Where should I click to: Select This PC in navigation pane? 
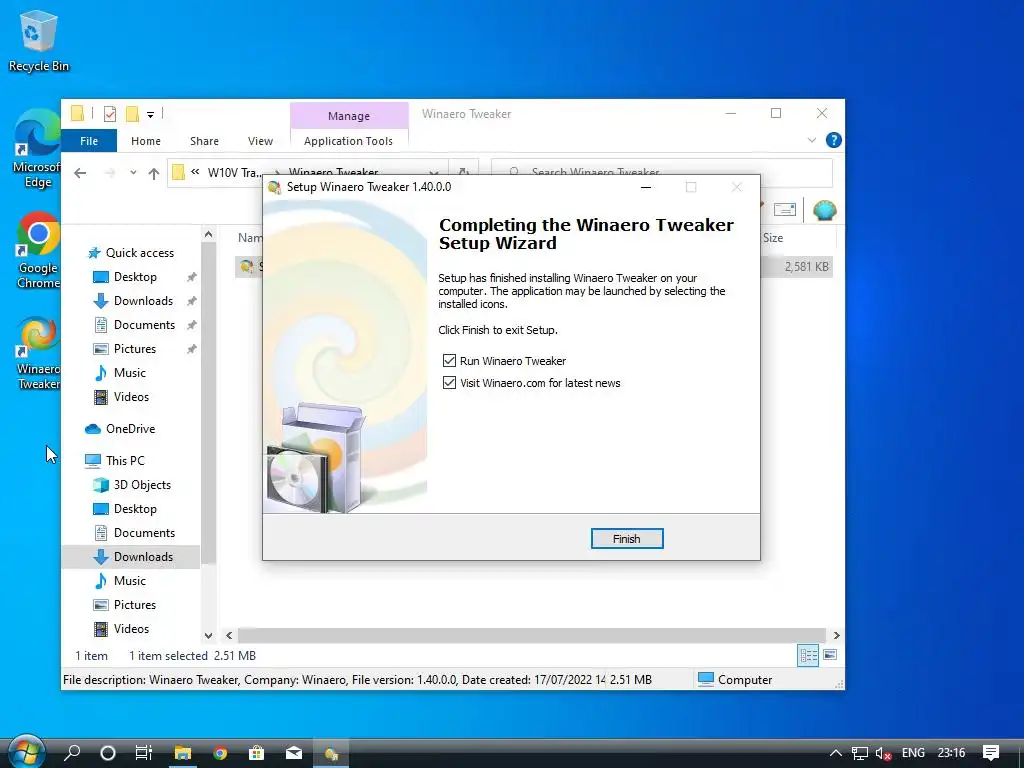125,461
